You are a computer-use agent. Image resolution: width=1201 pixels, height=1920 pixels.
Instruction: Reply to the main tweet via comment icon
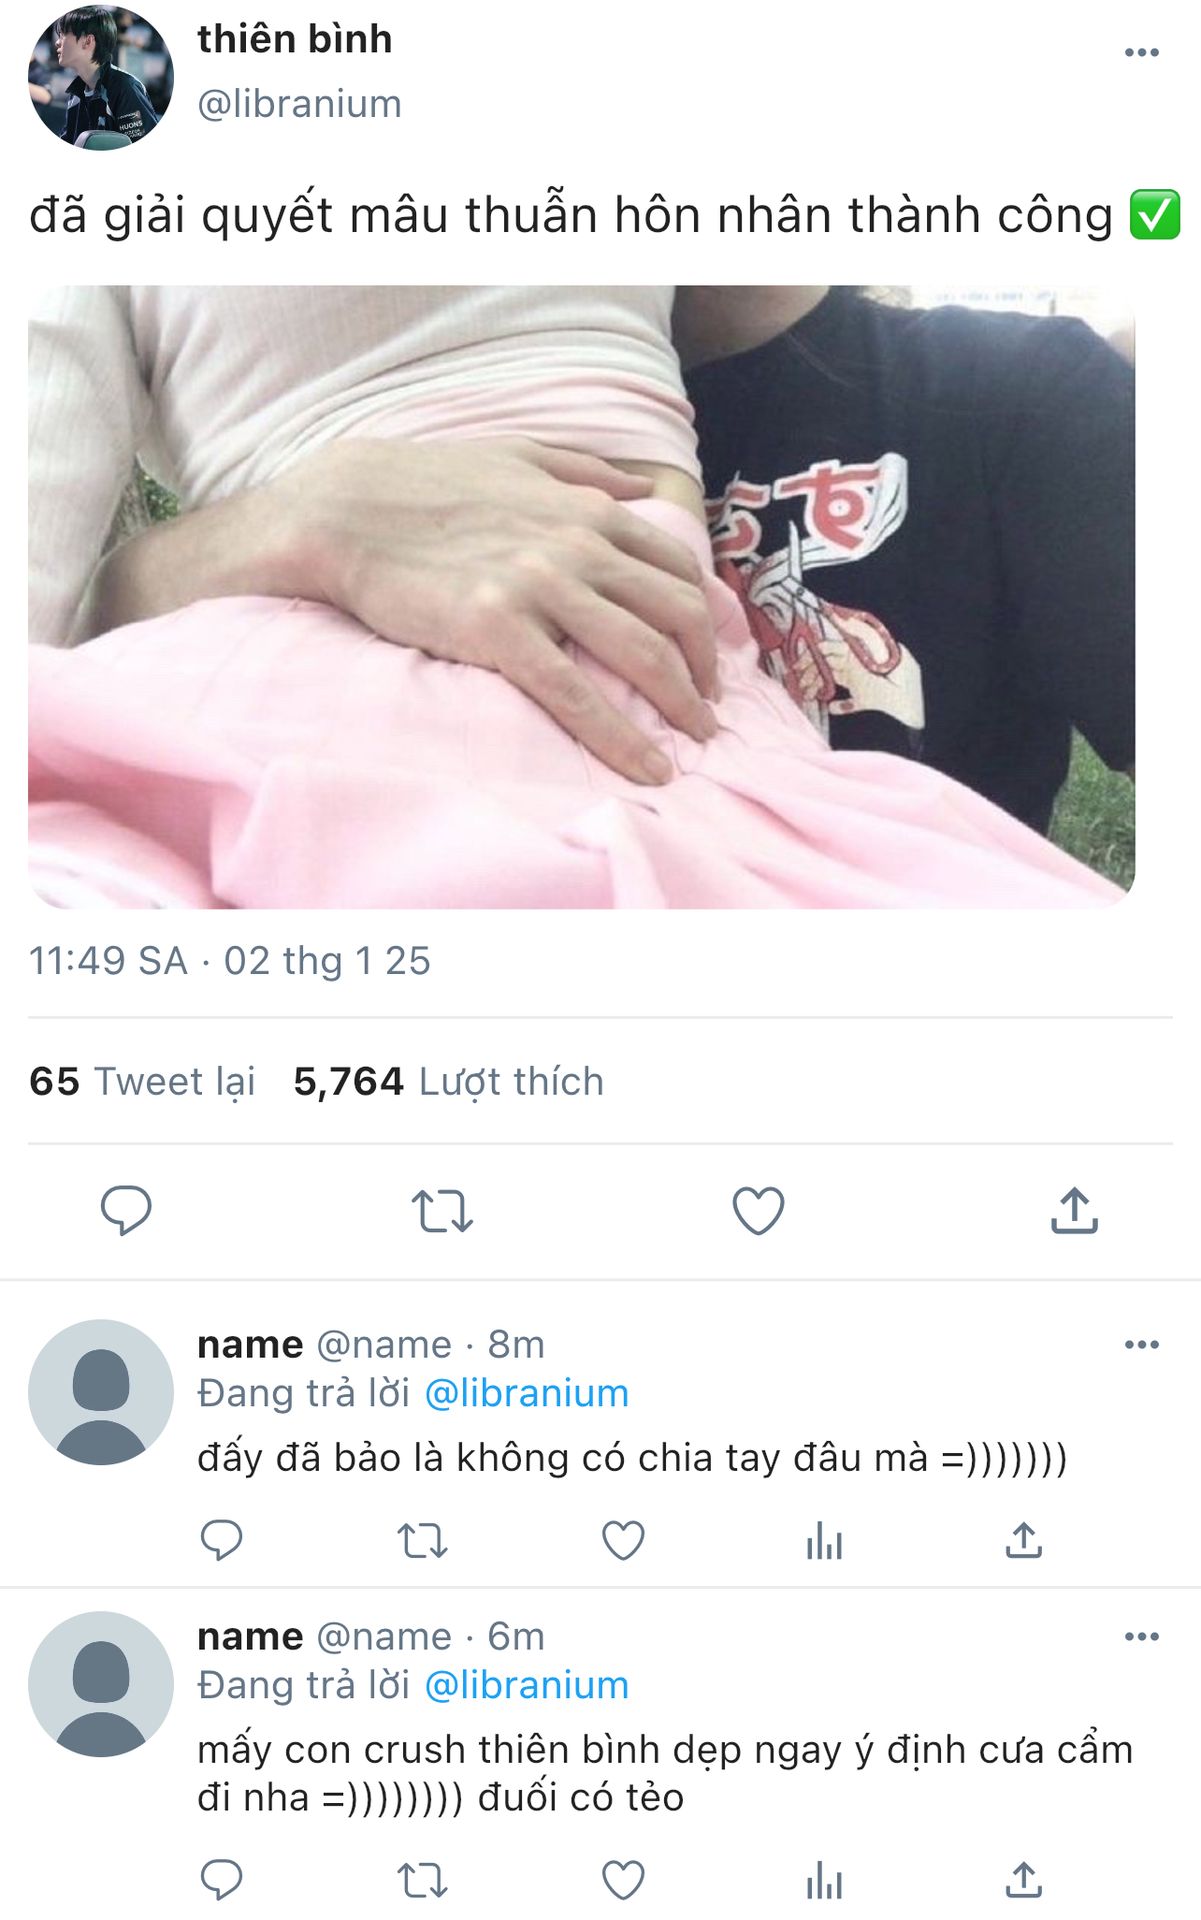[126, 1211]
